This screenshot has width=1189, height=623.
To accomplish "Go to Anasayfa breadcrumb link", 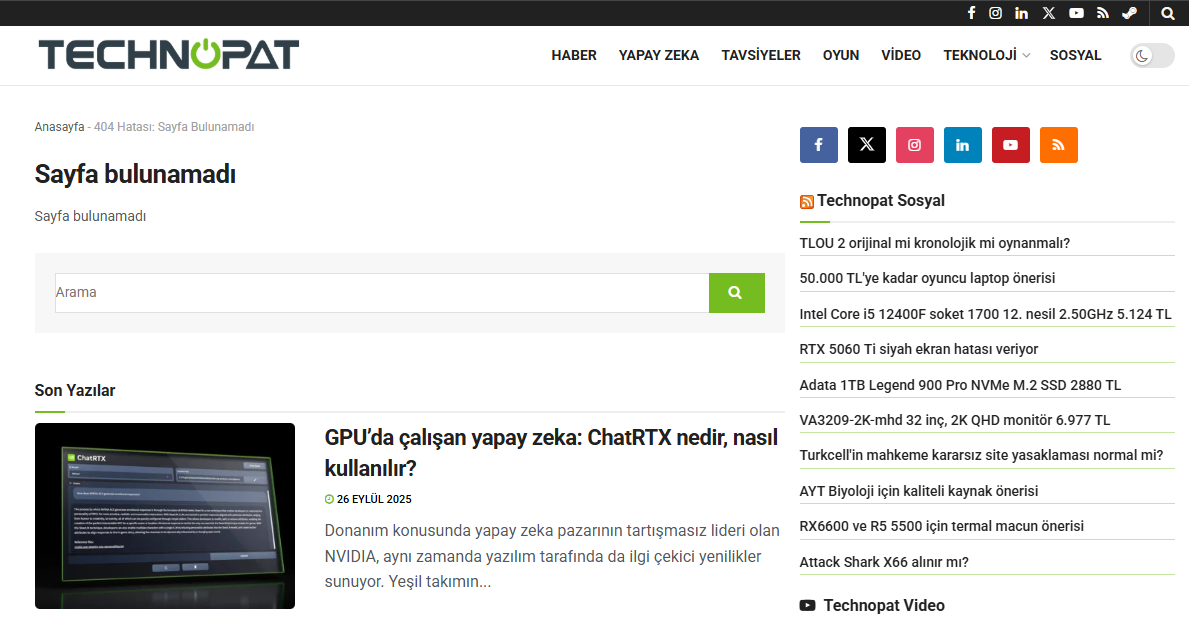I will 59,127.
